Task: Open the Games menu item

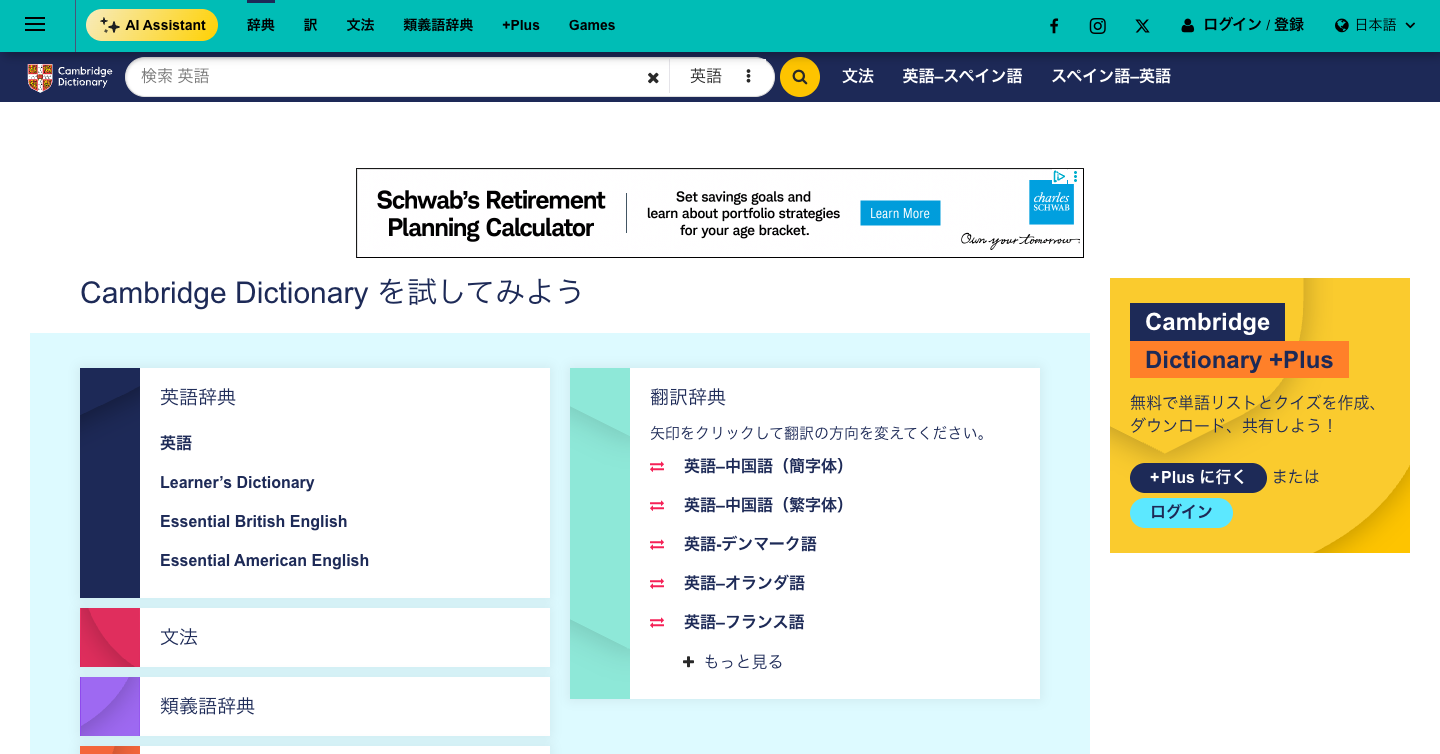Action: tap(592, 25)
